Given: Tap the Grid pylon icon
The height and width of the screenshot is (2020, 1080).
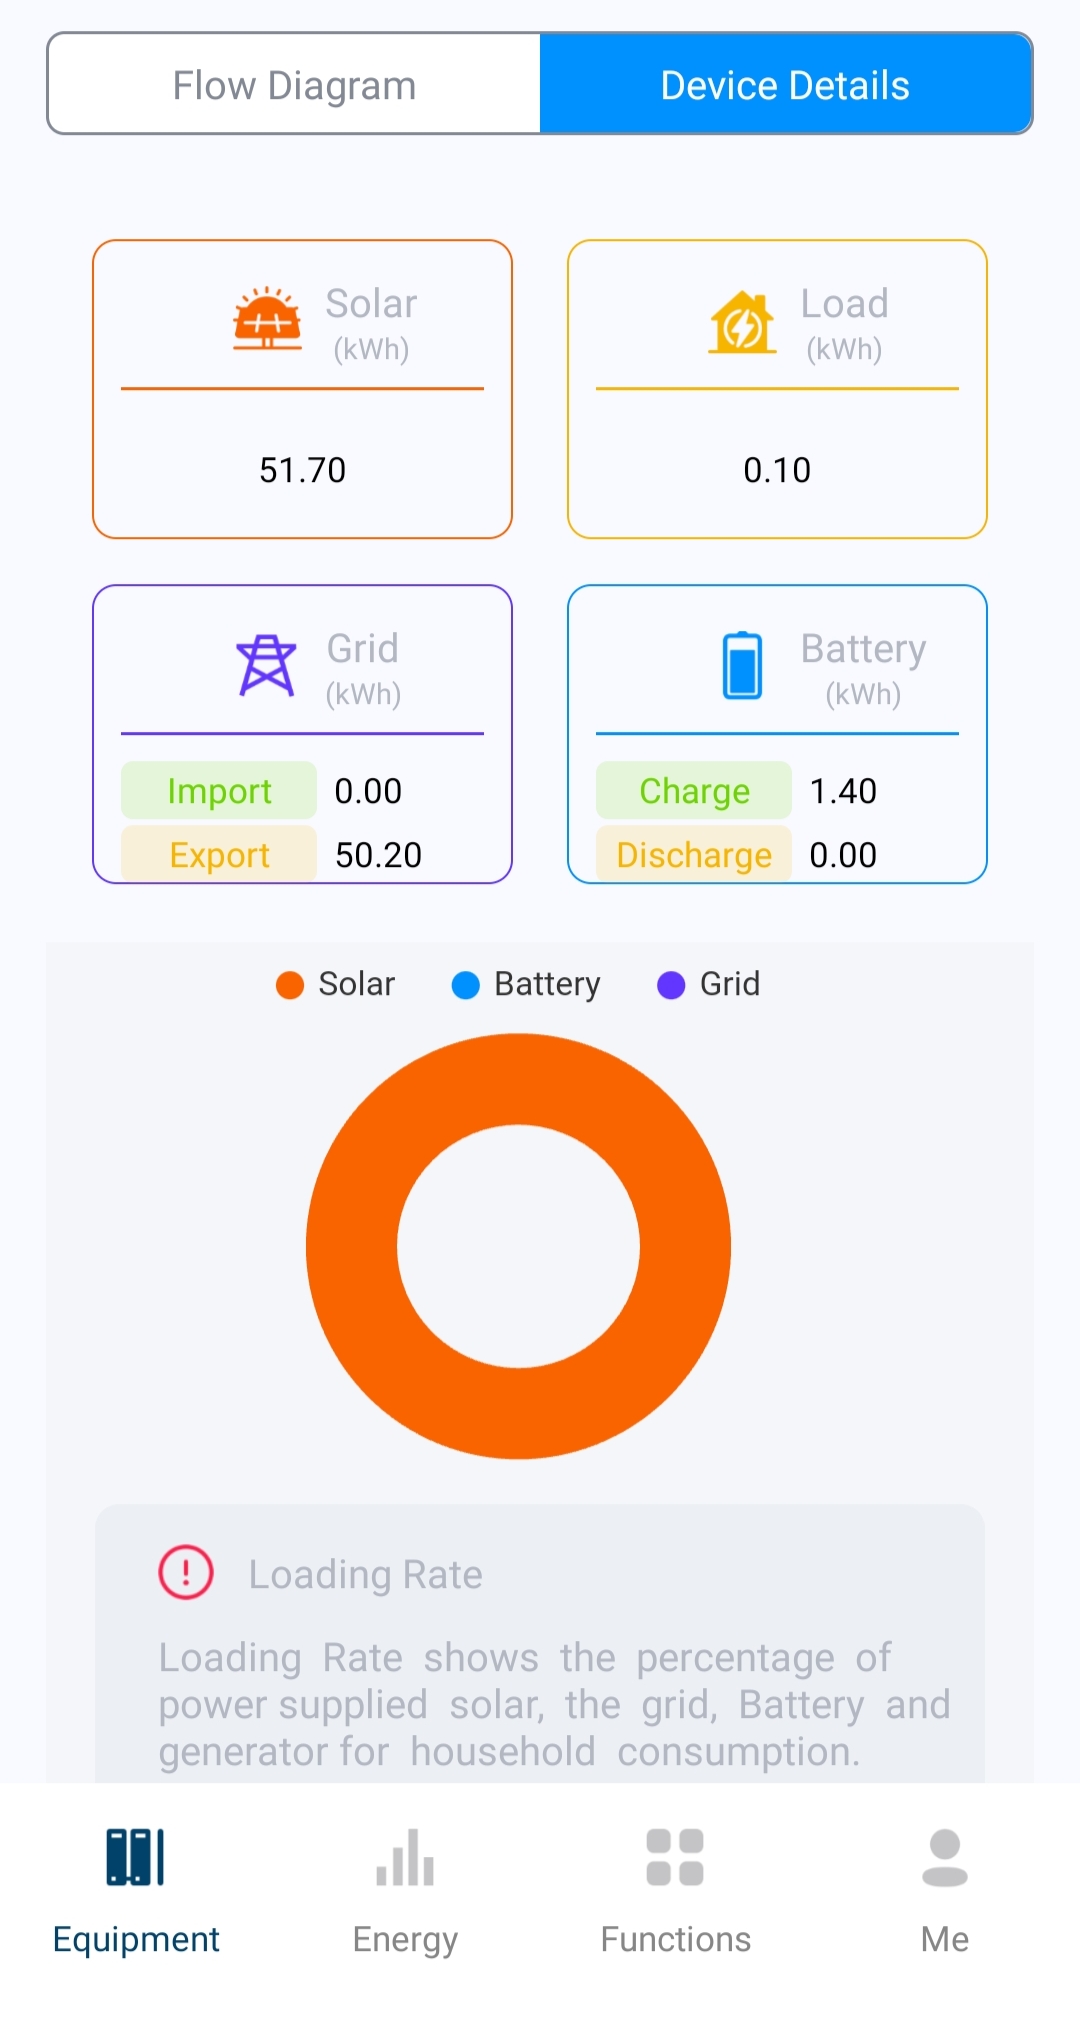Looking at the screenshot, I should pyautogui.click(x=266, y=665).
